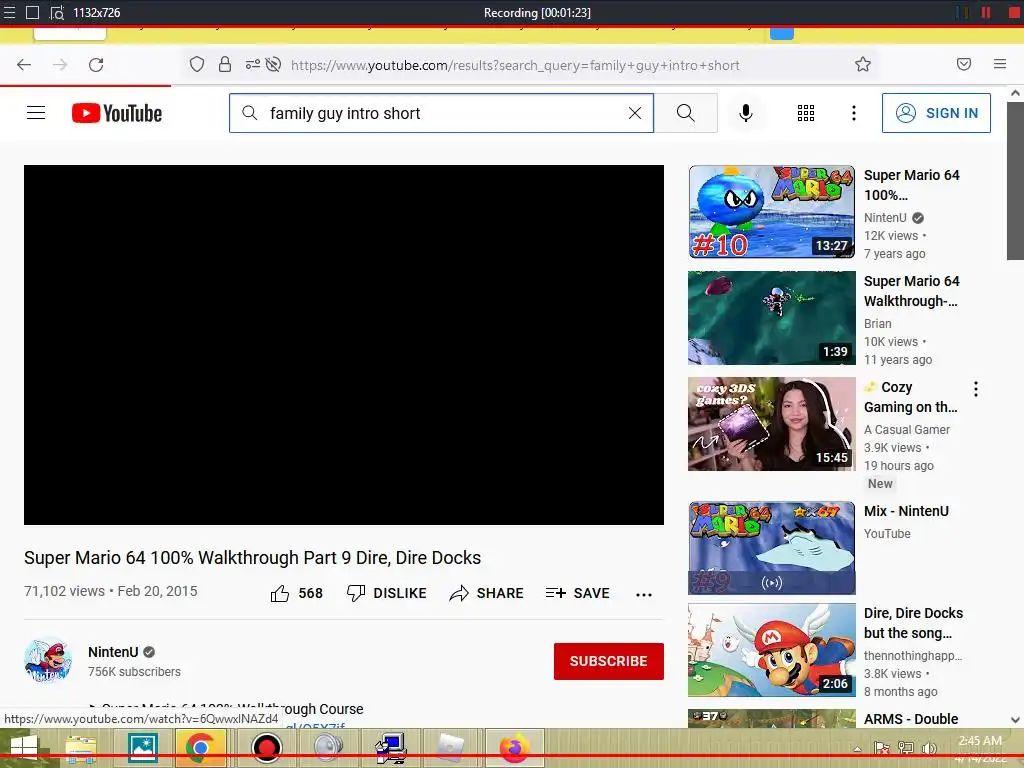Click the browser address bar URL
The image size is (1024, 768).
tap(515, 65)
